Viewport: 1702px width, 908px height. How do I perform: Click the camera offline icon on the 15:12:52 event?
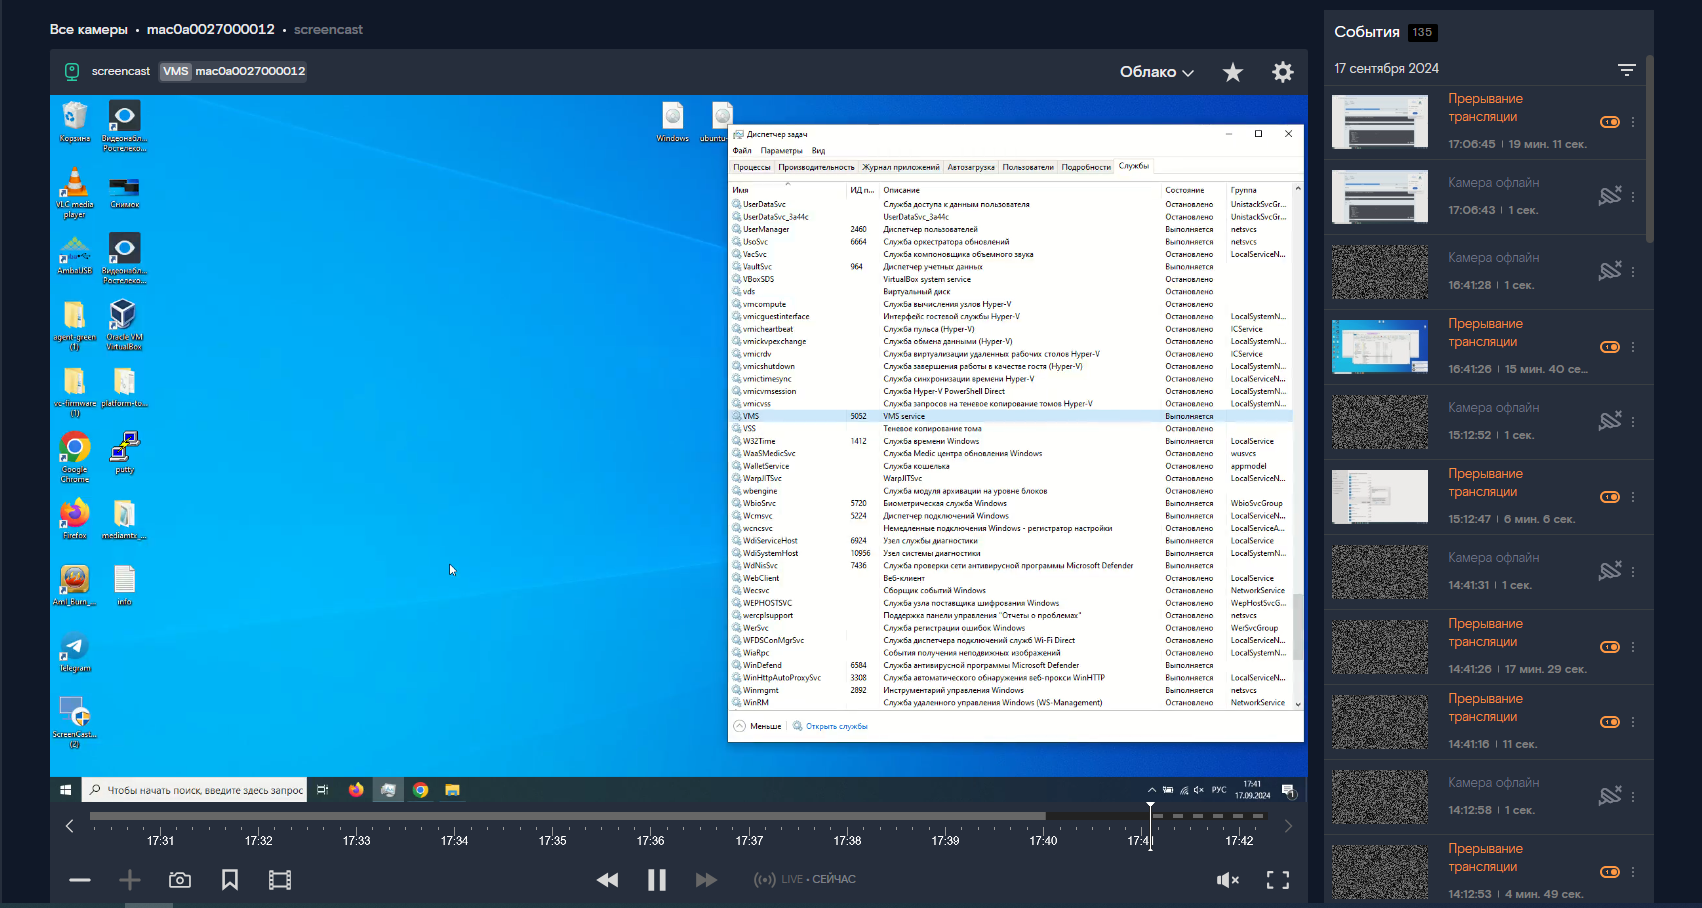click(x=1610, y=421)
